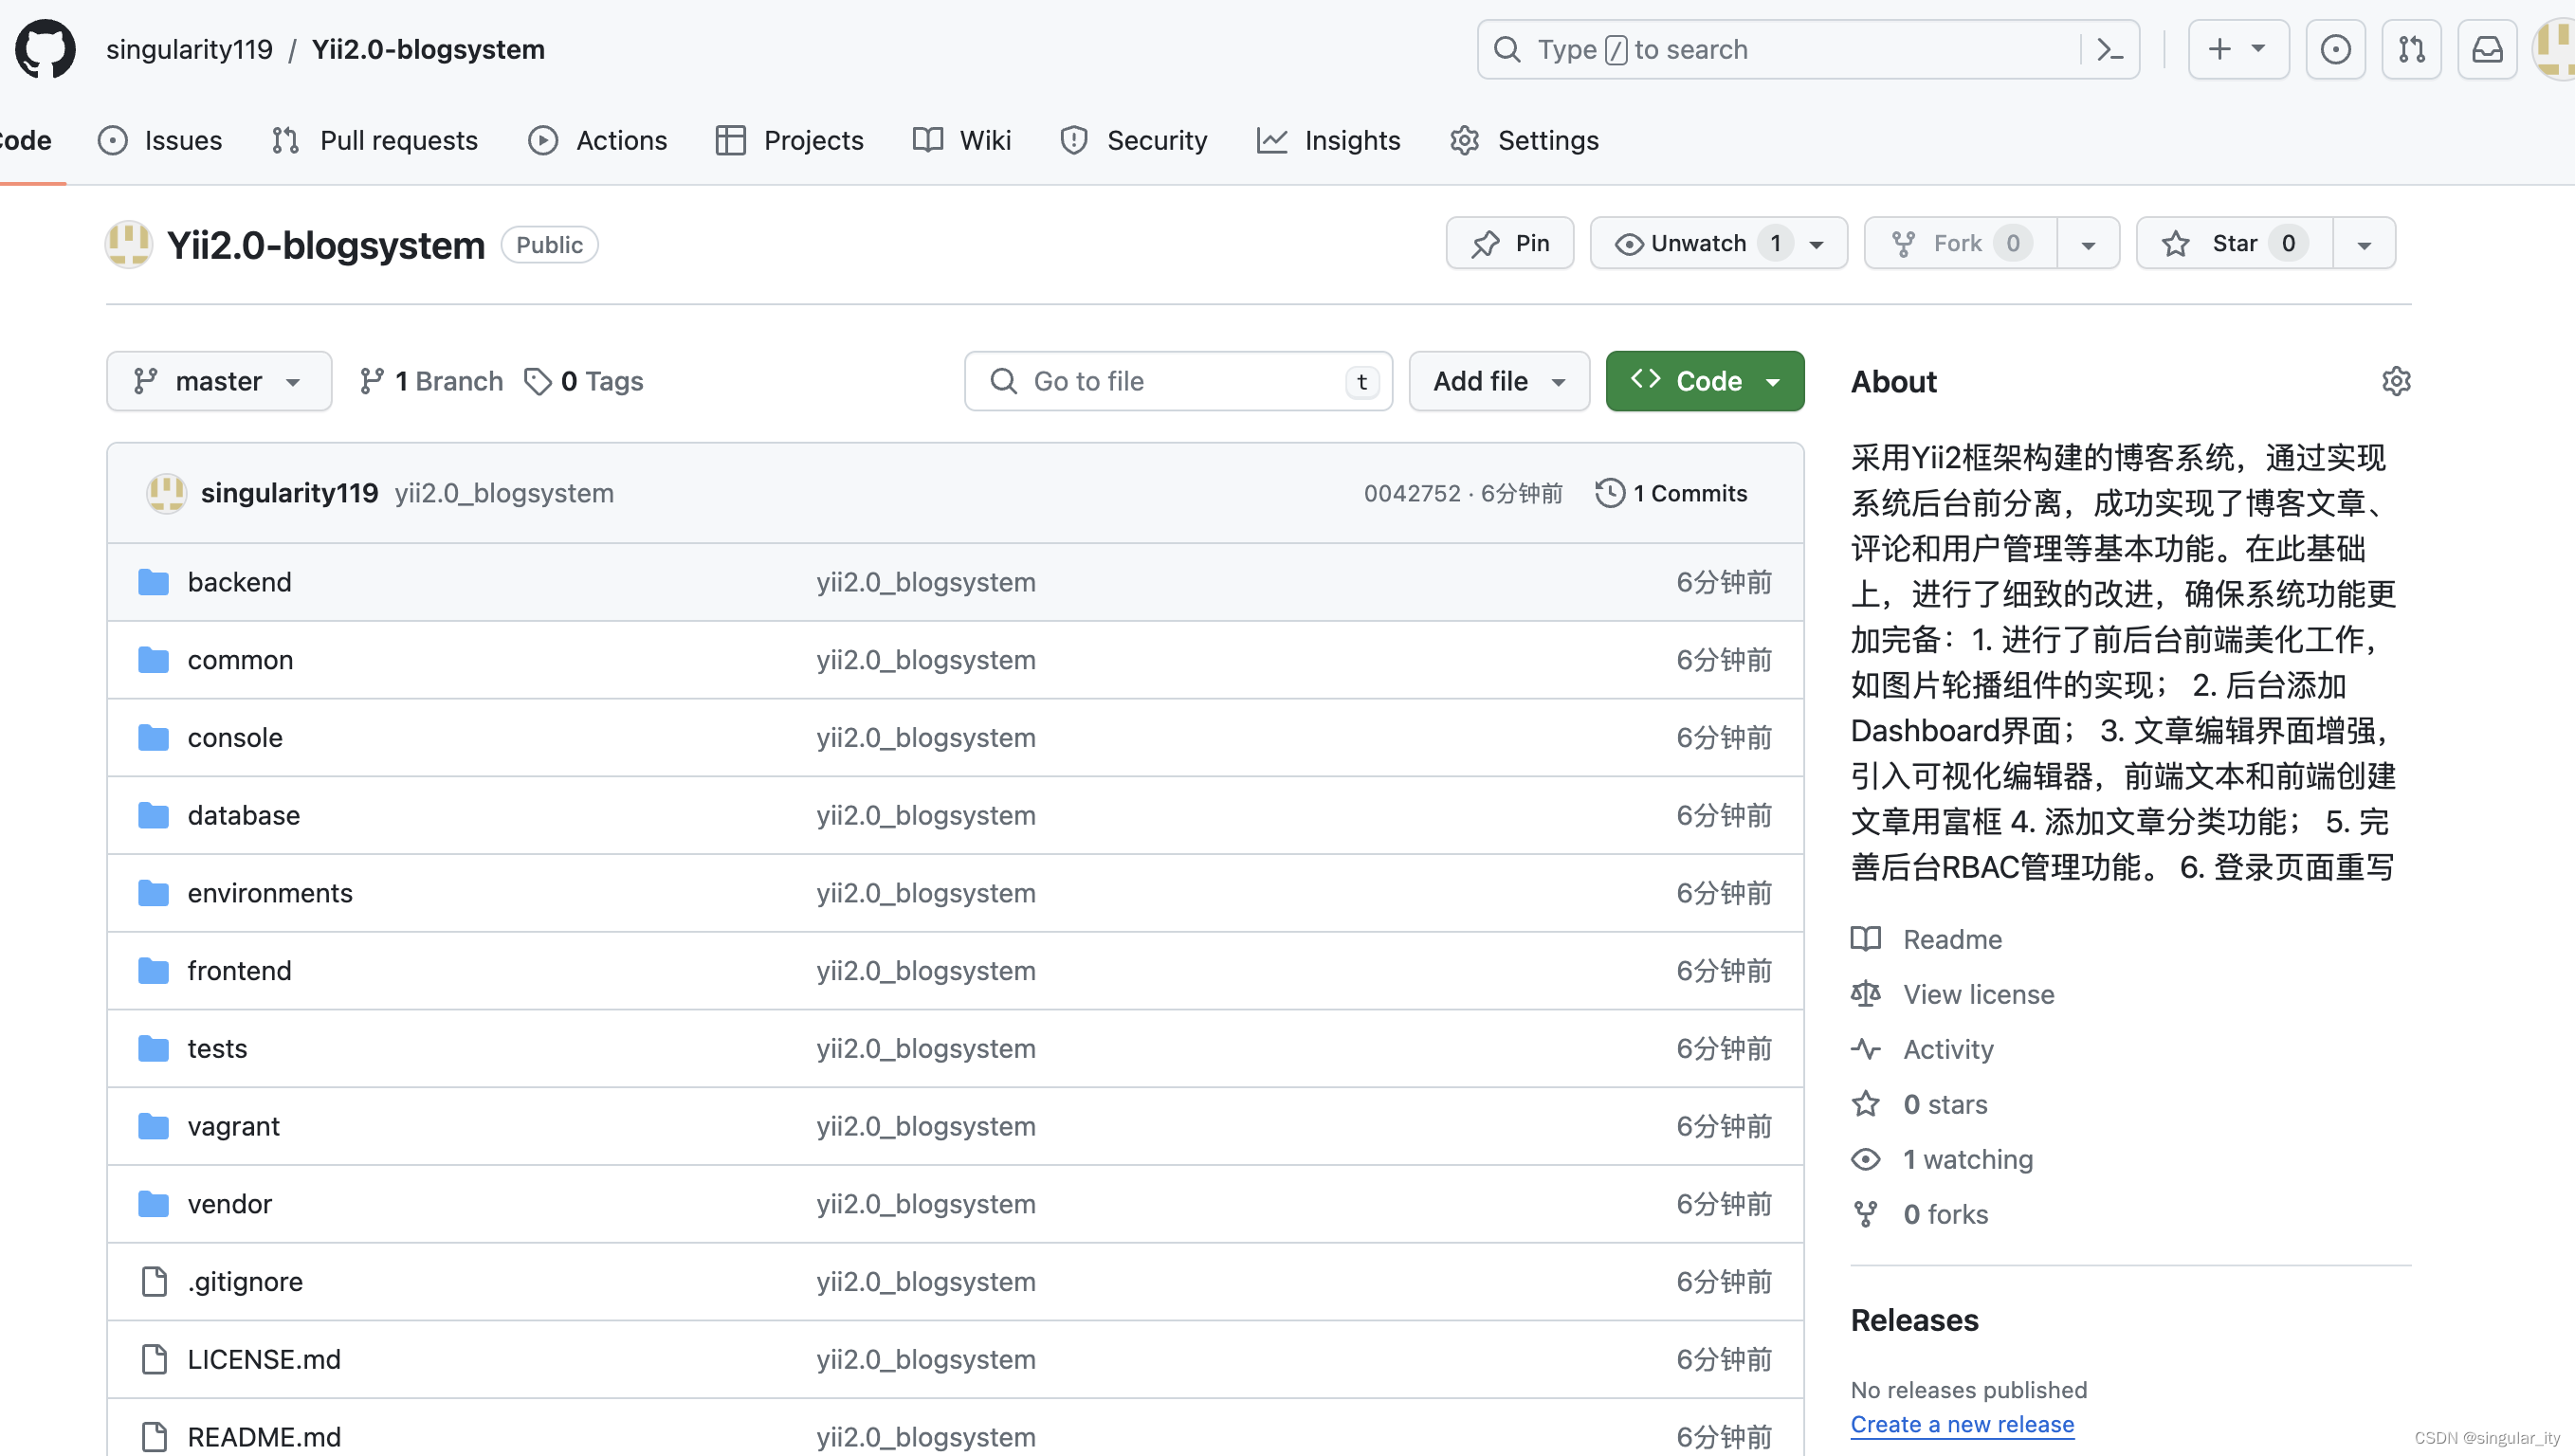Expand the create new plus dropdown
Image resolution: width=2575 pixels, height=1456 pixels.
click(2238, 49)
